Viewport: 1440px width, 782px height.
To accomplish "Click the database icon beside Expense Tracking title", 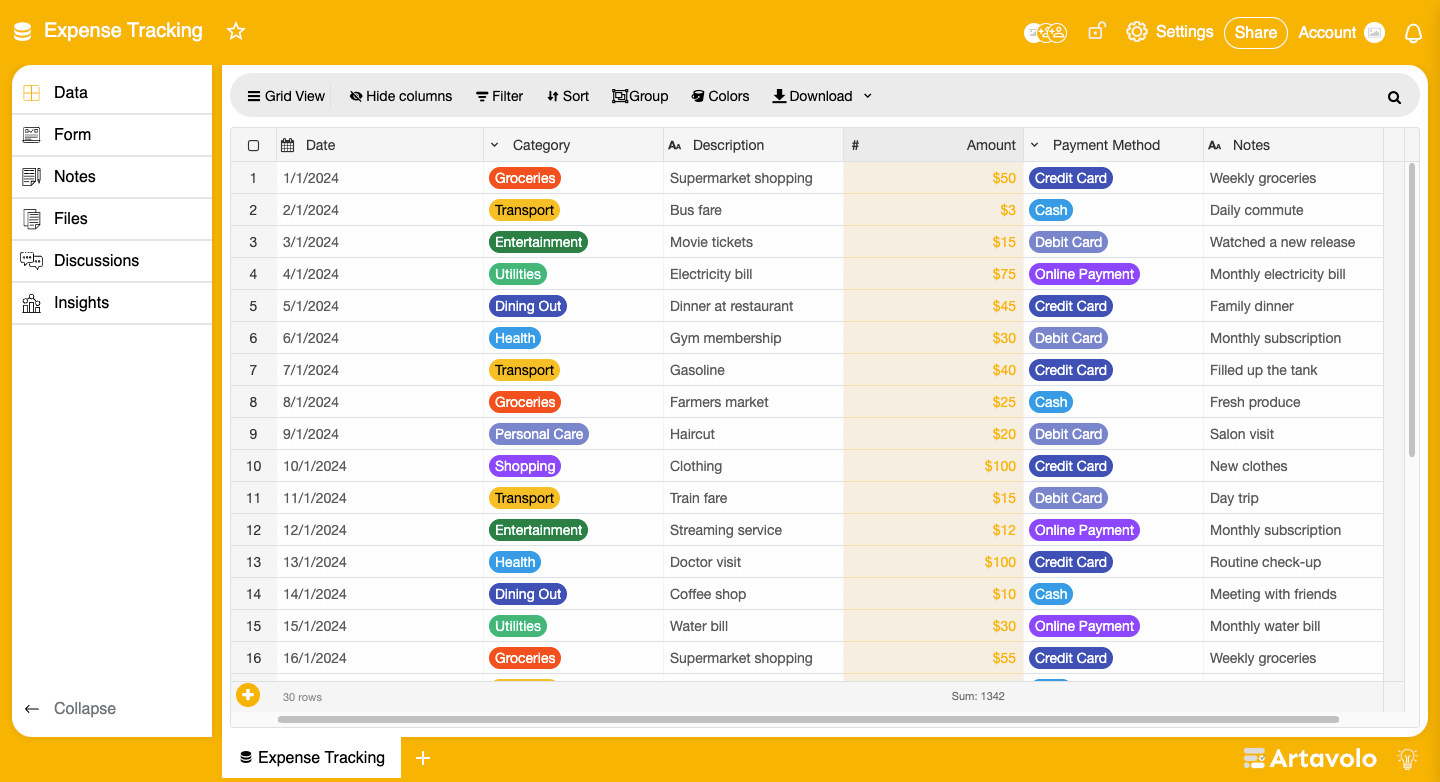I will 22,32.
